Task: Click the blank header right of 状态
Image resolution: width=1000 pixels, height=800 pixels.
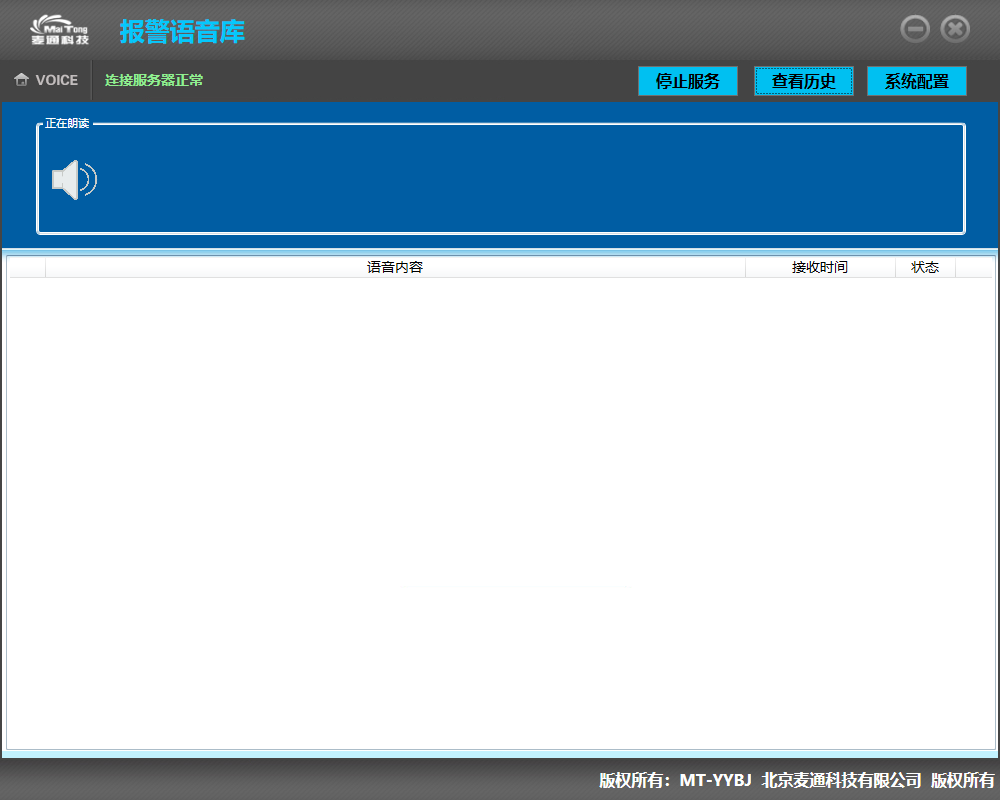Action: coord(973,267)
